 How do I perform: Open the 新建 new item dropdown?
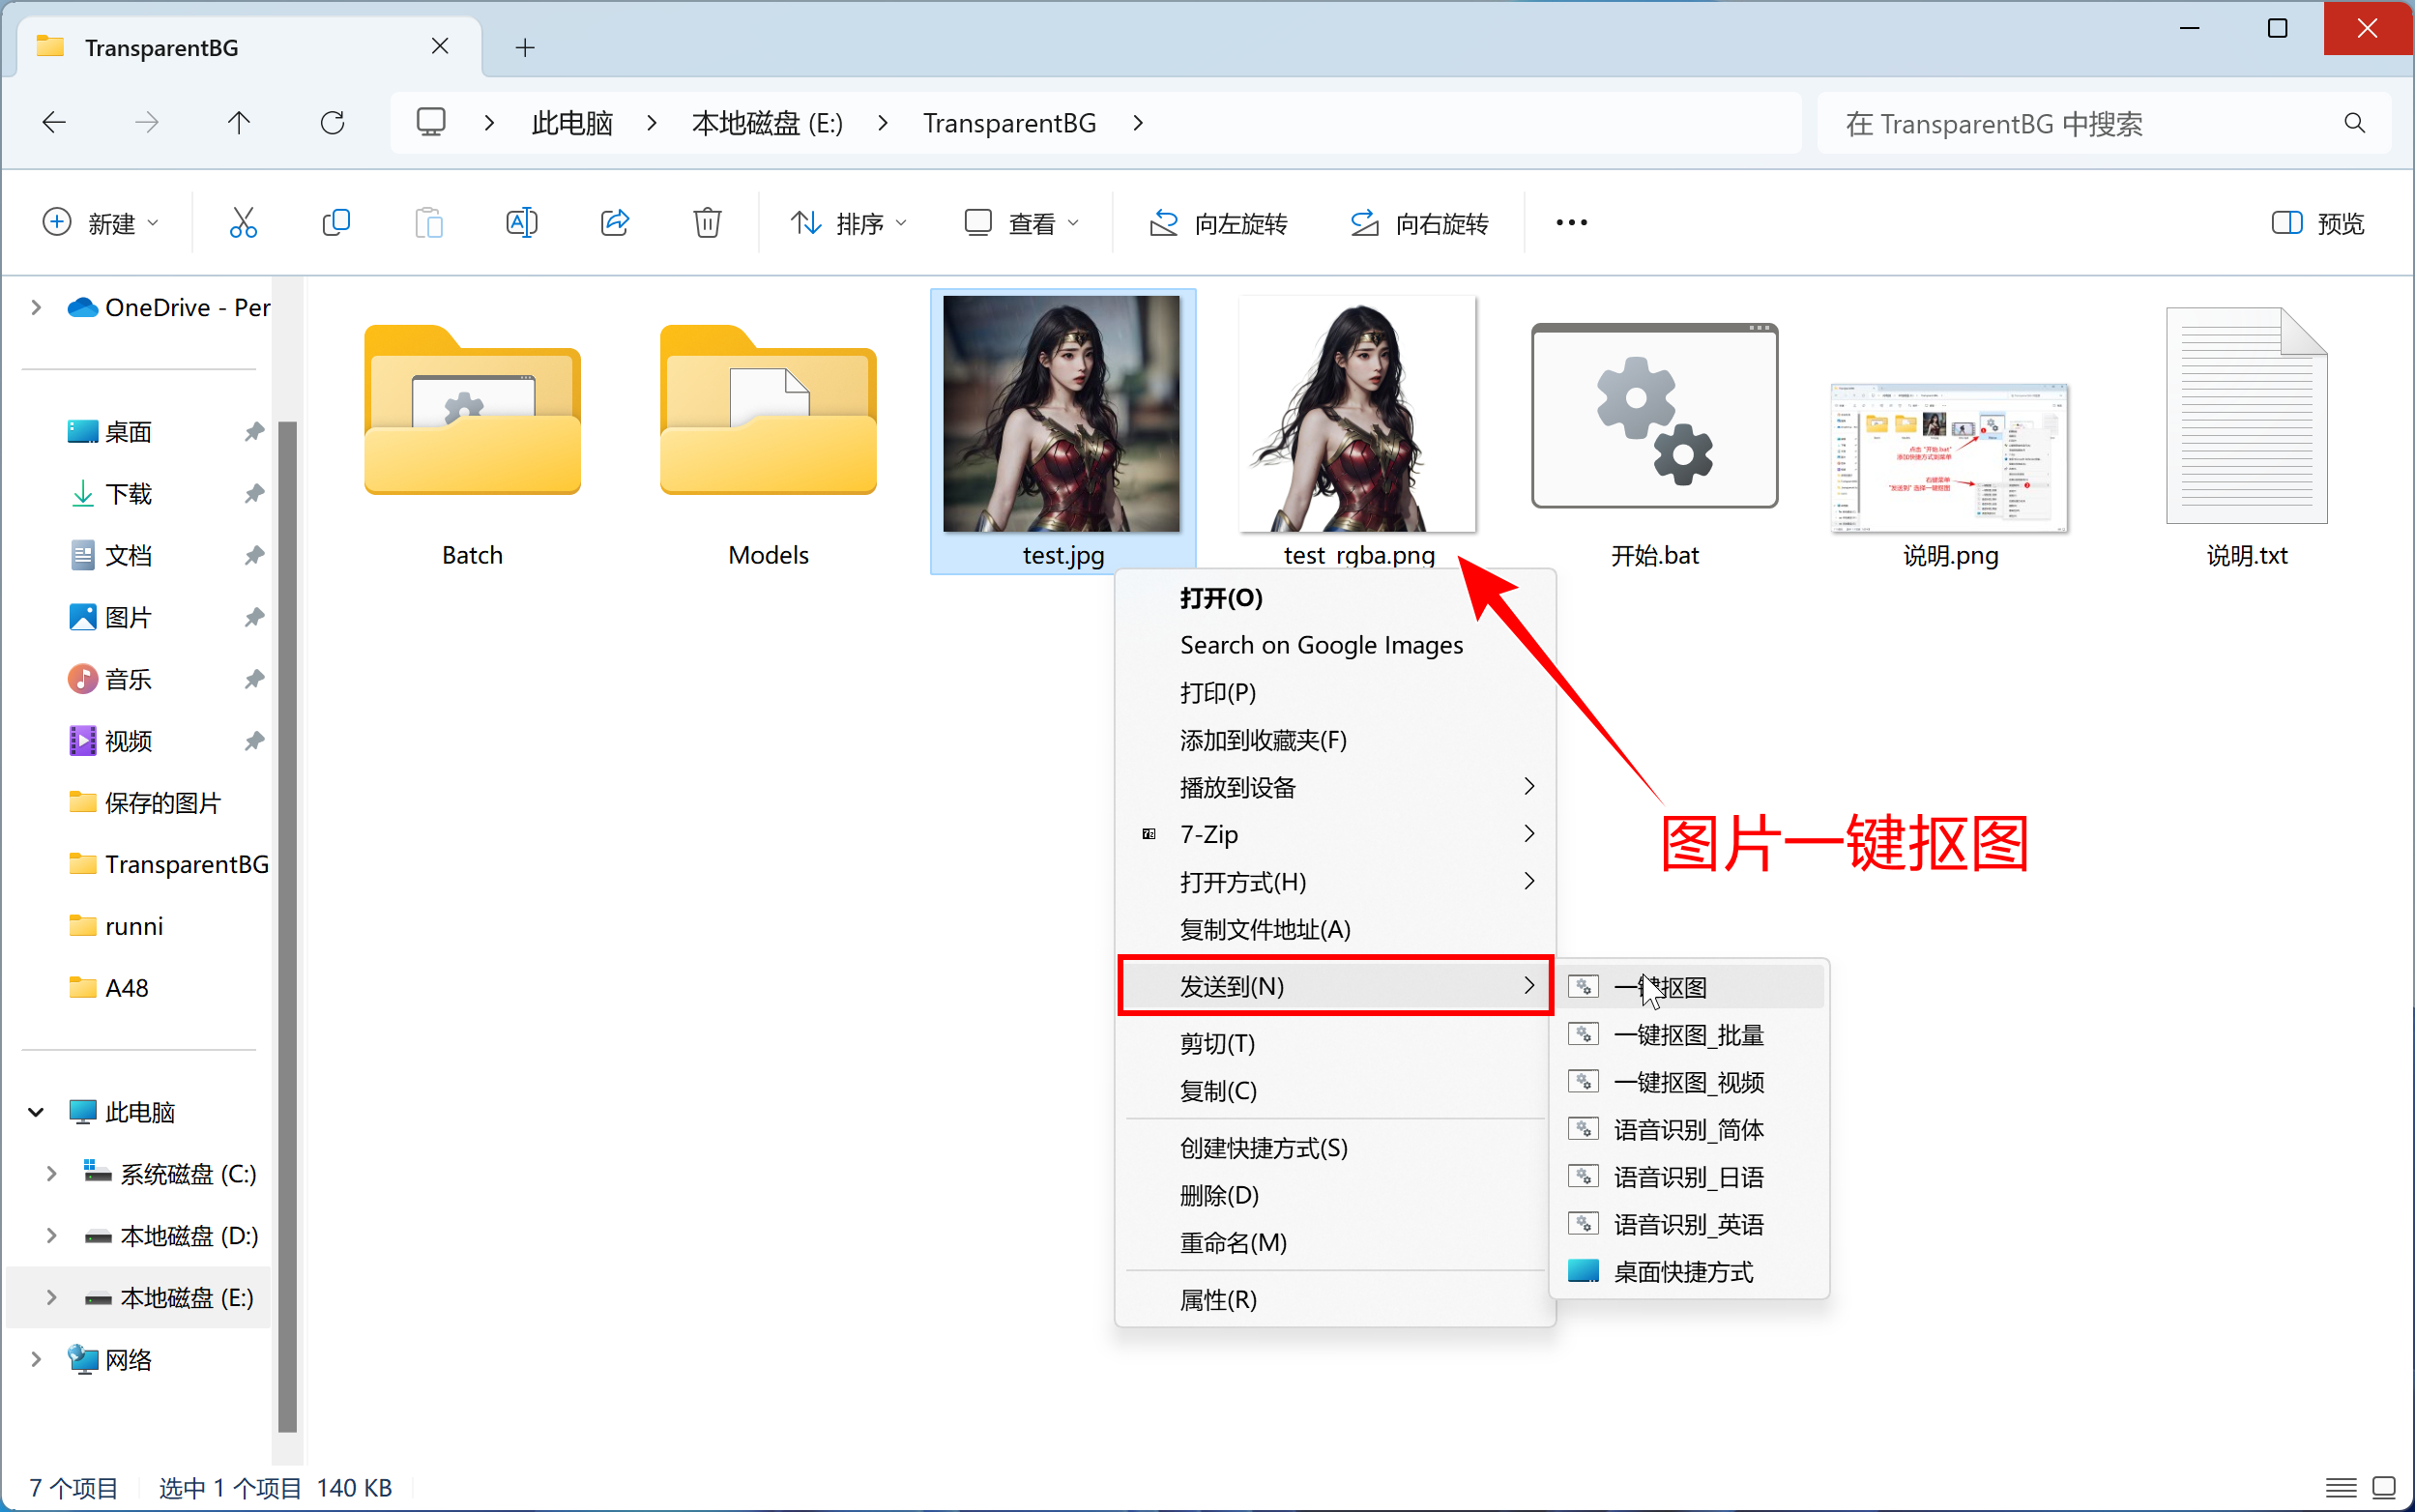(100, 223)
